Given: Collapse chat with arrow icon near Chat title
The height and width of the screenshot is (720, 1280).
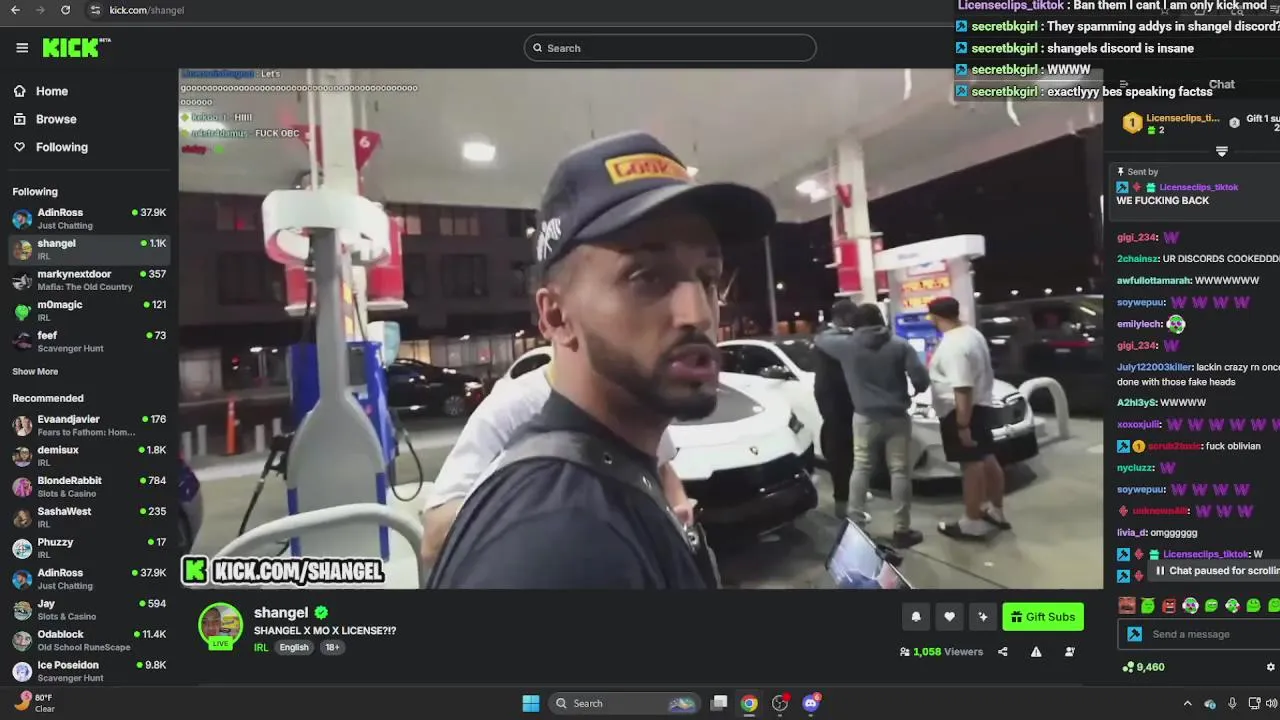Looking at the screenshot, I should tap(1124, 85).
